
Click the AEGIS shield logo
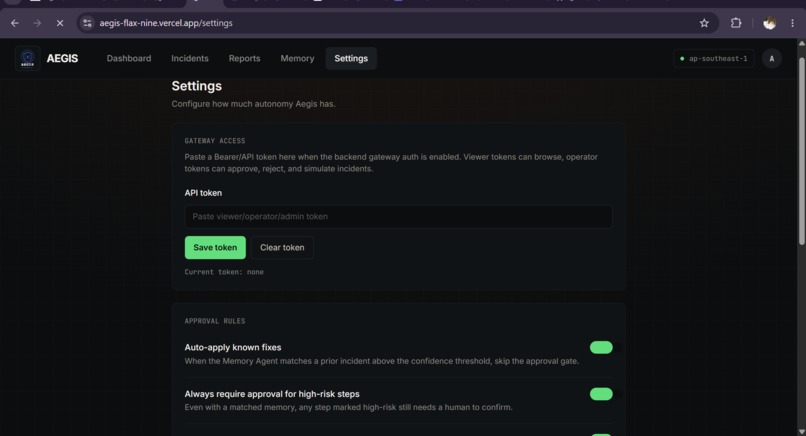pyautogui.click(x=28, y=59)
